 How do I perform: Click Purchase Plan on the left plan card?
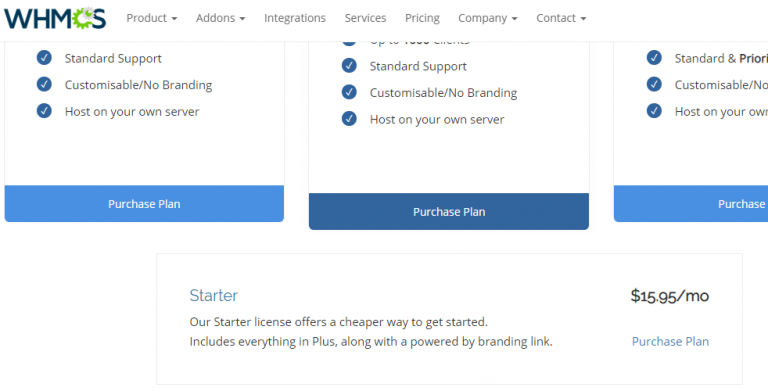pos(144,204)
